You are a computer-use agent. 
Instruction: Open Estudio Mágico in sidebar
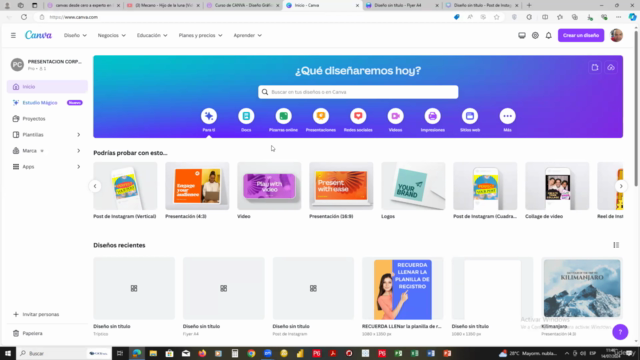pyautogui.click(x=47, y=103)
